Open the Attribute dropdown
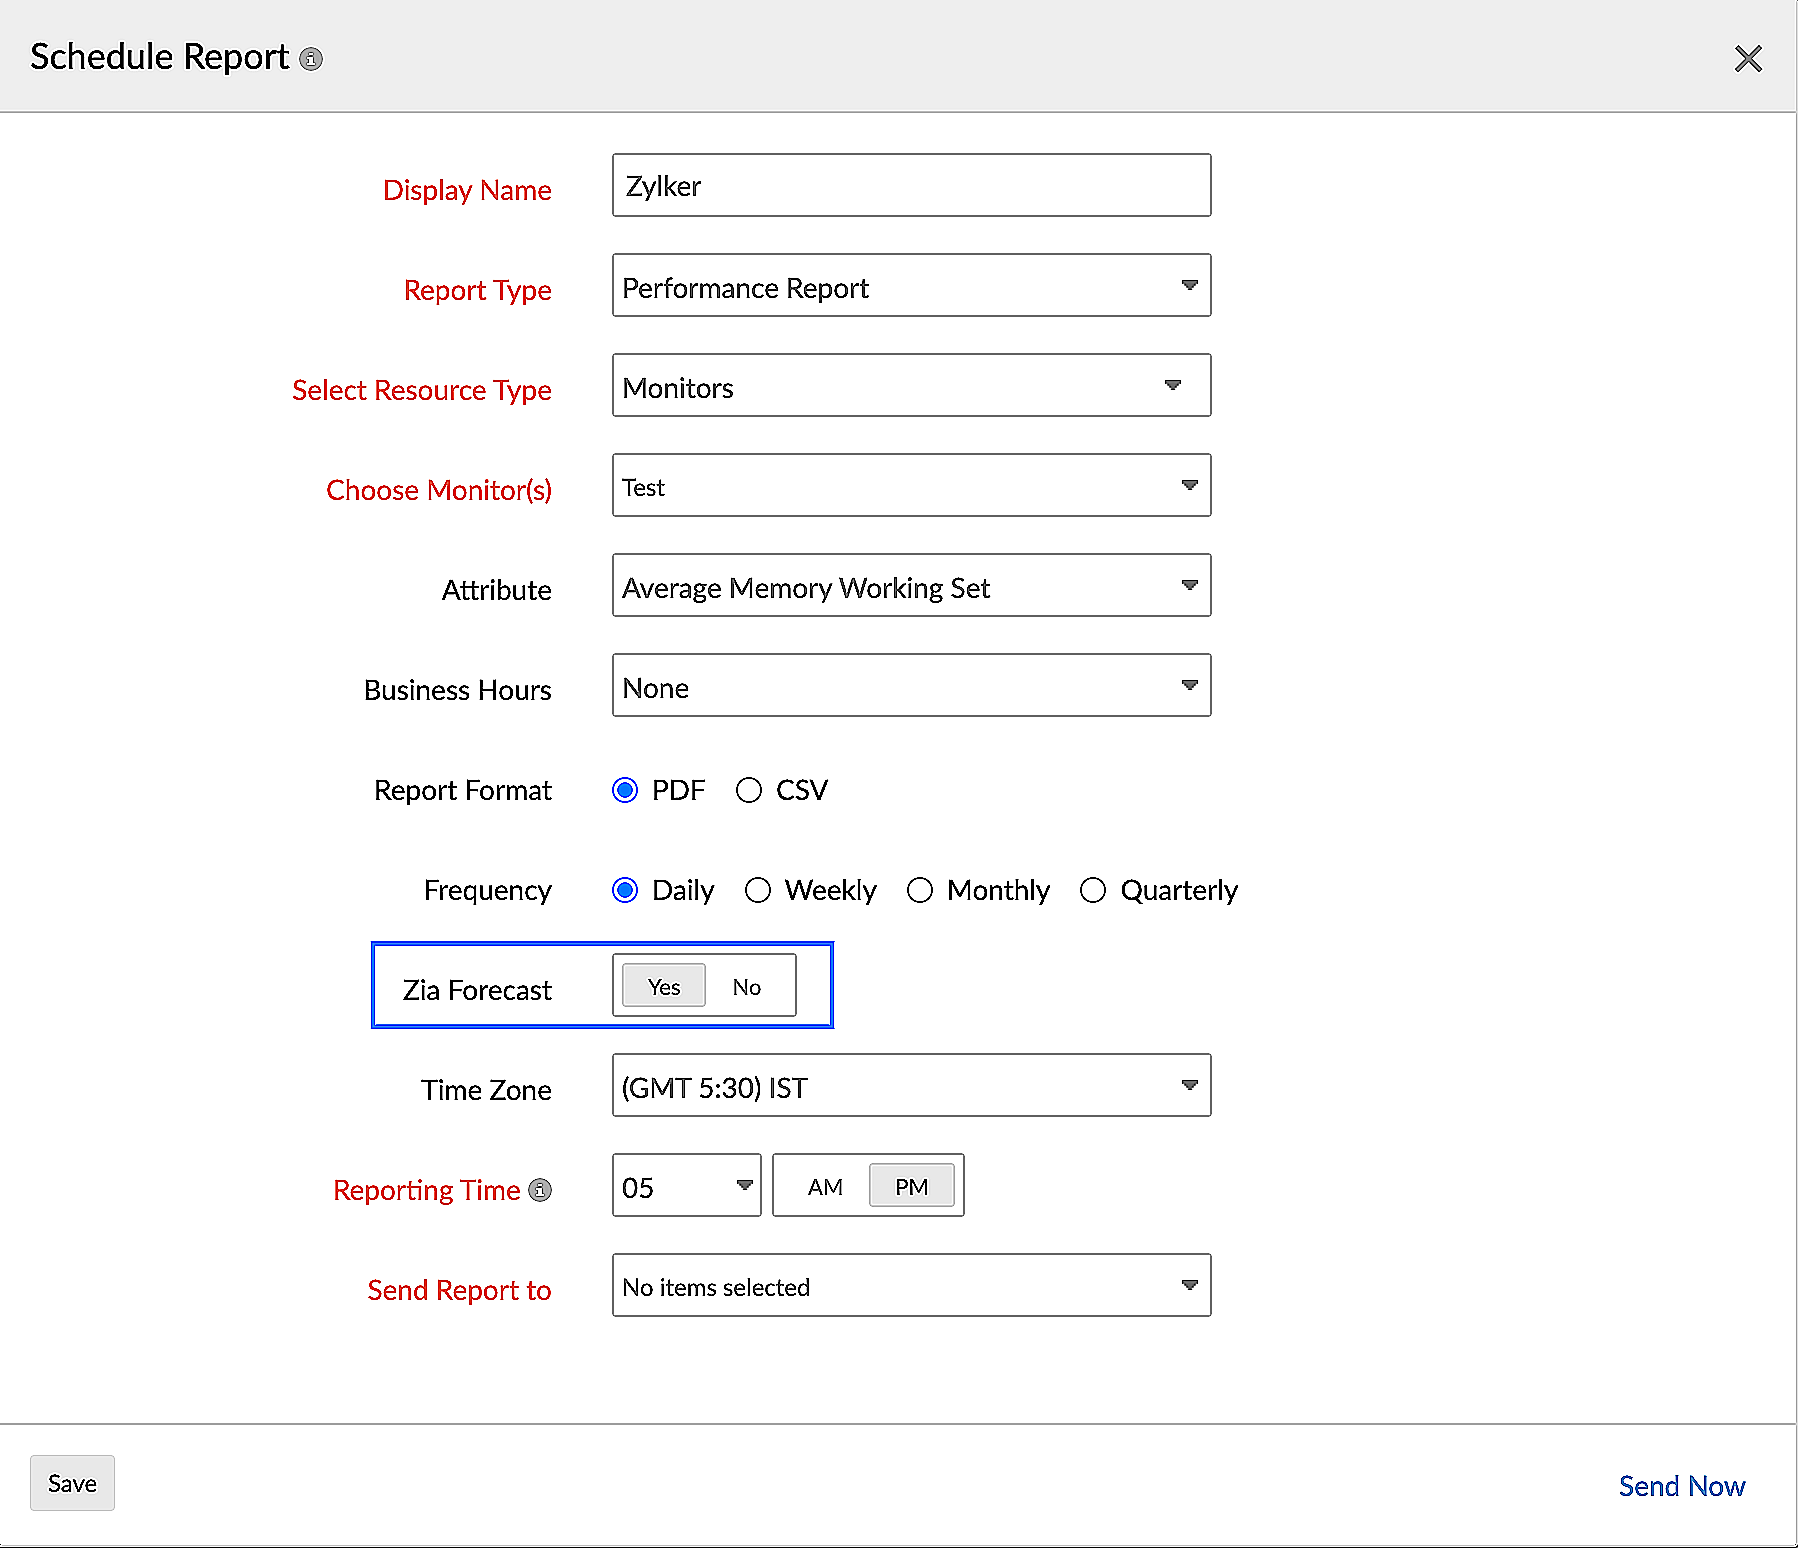1798x1548 pixels. [x=1189, y=586]
